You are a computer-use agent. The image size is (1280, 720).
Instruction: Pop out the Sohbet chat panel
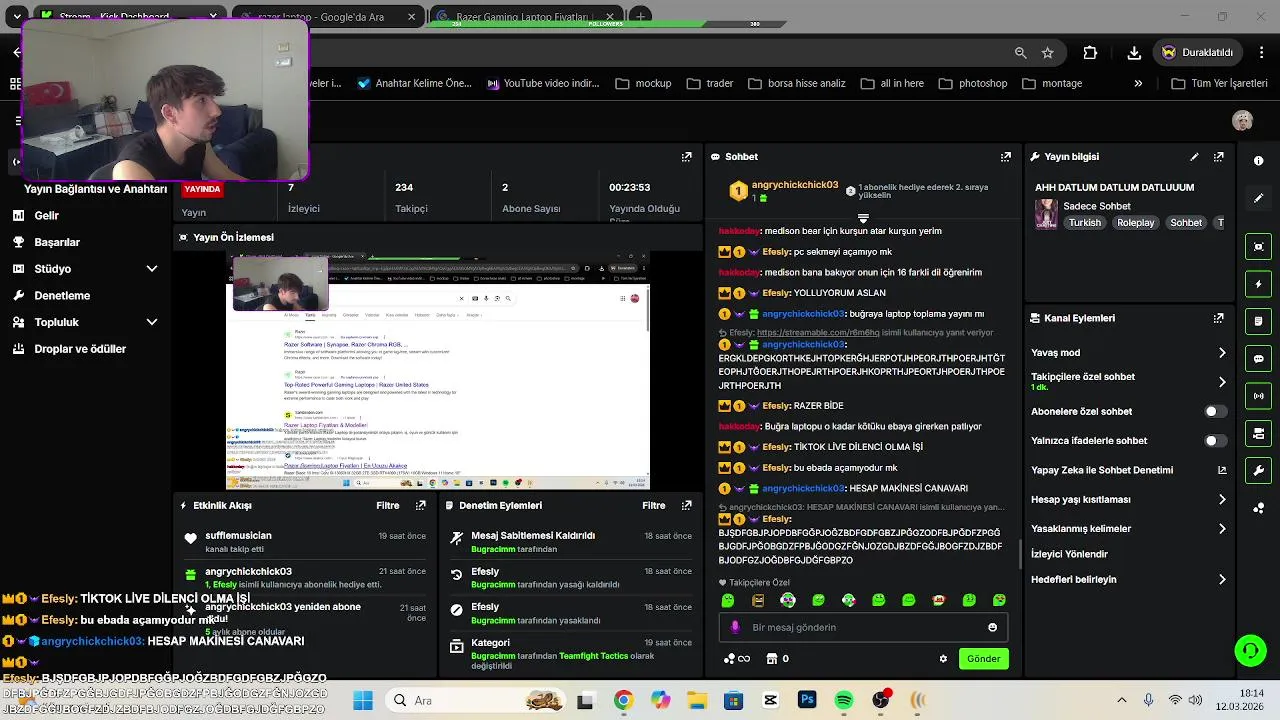(x=1006, y=157)
